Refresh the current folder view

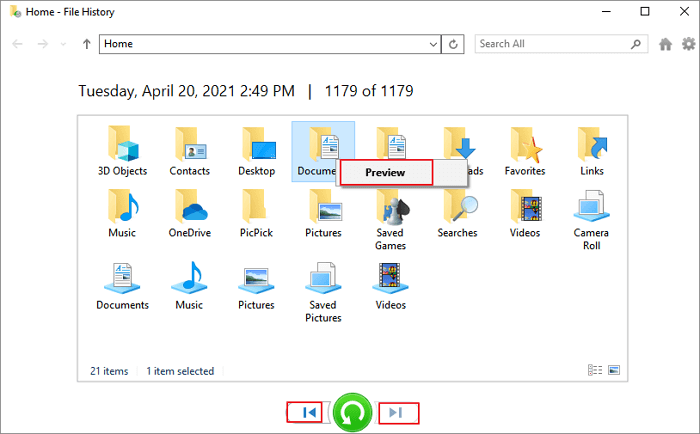pos(453,44)
